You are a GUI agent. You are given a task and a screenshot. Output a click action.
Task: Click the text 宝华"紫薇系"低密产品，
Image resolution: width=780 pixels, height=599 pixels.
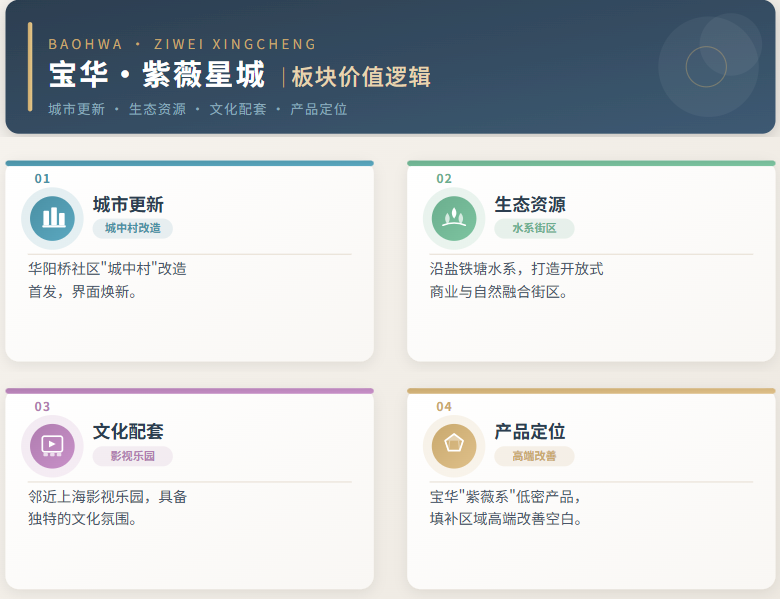[x=505, y=497]
